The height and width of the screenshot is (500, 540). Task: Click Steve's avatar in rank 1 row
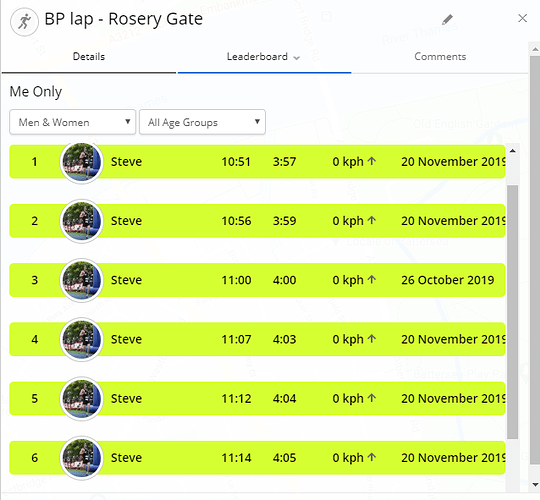(x=82, y=162)
